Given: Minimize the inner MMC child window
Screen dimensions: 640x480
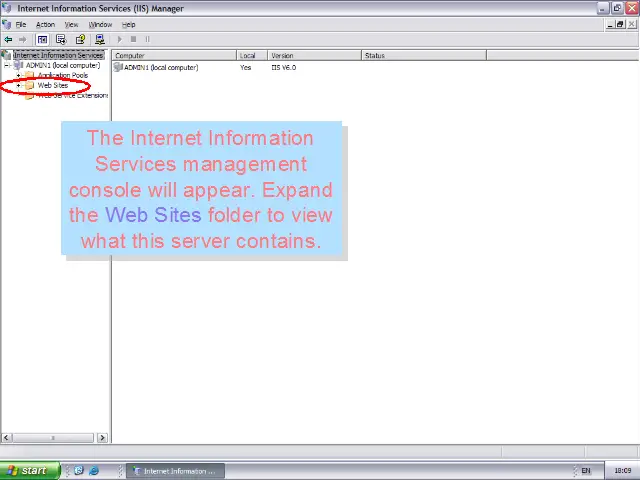Looking at the screenshot, I should click(610, 24).
